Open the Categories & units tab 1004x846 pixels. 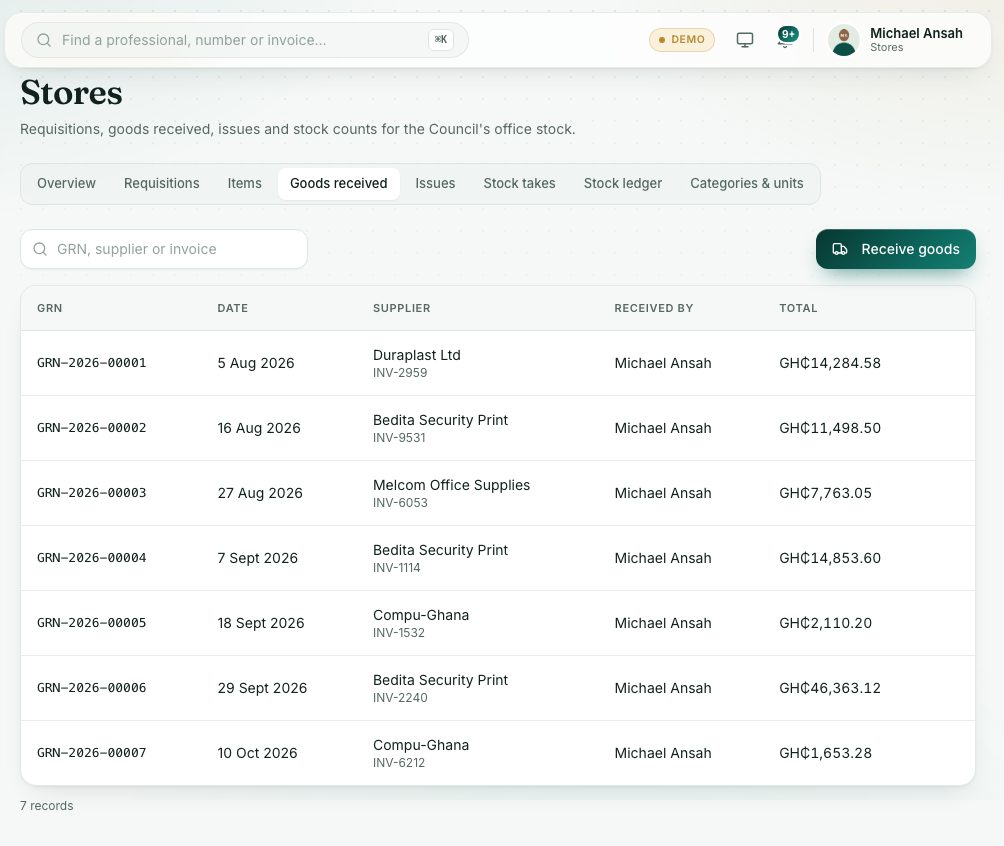[747, 184]
